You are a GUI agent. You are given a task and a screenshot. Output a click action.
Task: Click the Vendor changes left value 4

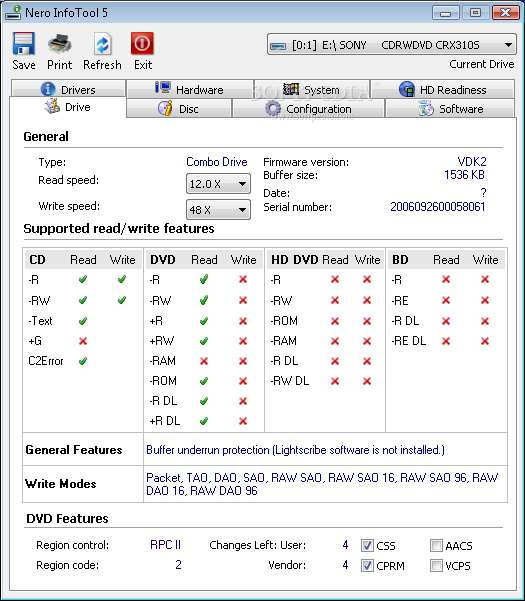(345, 565)
